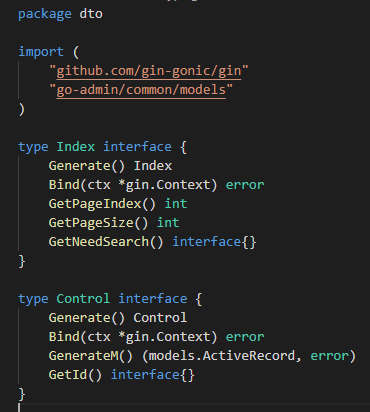This screenshot has height=412, width=370.
Task: Click the Control type name in declaration
Action: pos(83,299)
